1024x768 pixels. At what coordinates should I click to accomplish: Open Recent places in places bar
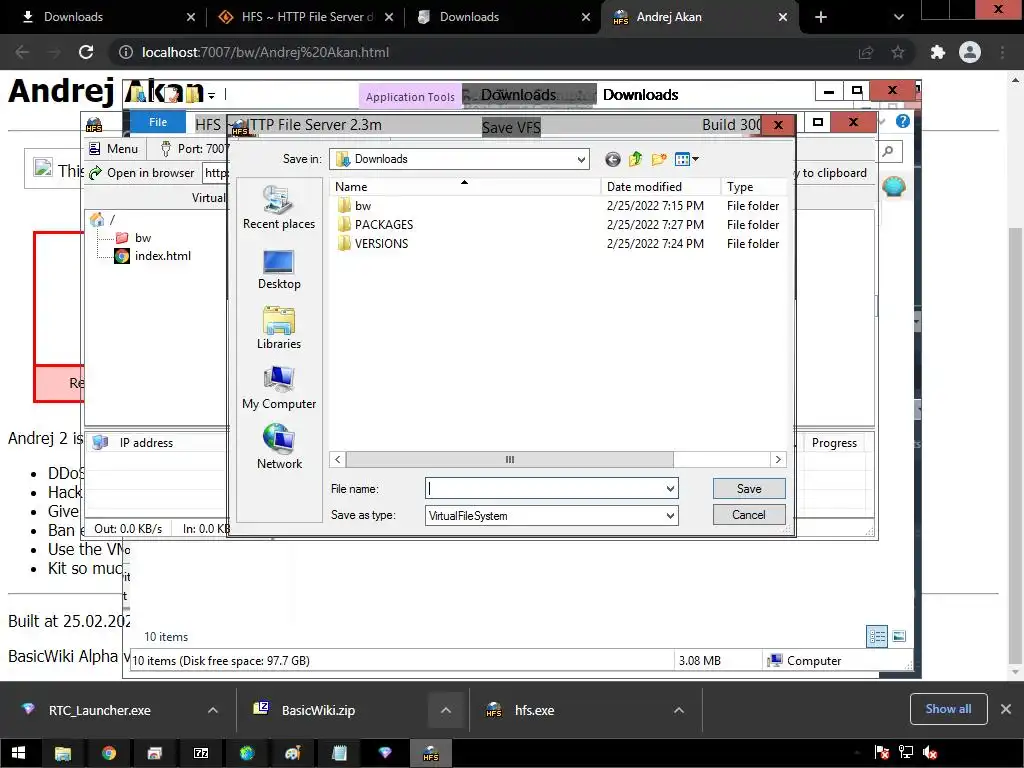pyautogui.click(x=279, y=208)
